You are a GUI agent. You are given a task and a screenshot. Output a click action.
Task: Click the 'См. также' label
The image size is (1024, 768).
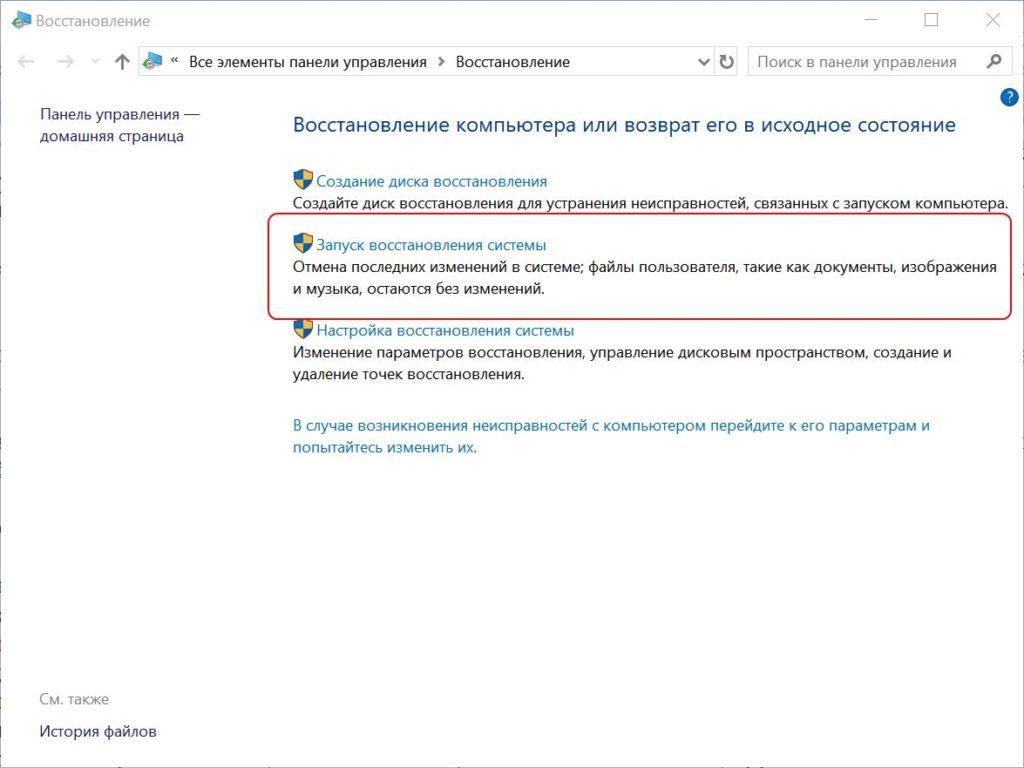click(74, 699)
